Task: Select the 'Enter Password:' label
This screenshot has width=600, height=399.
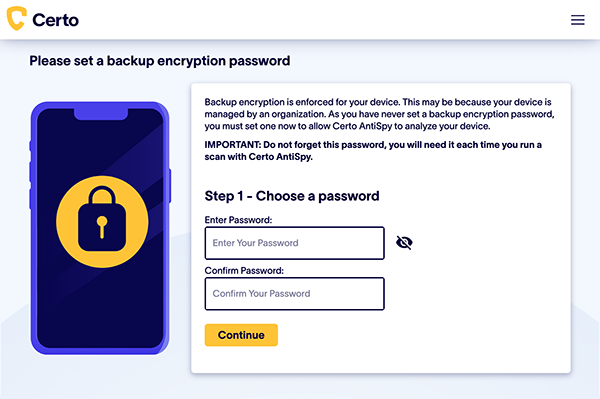Action: pyautogui.click(x=238, y=220)
